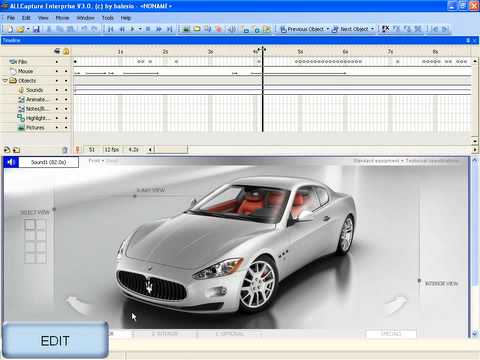This screenshot has height=360, width=480.
Task: Toggle visibility dot for Sounds track
Action: [x=57, y=90]
